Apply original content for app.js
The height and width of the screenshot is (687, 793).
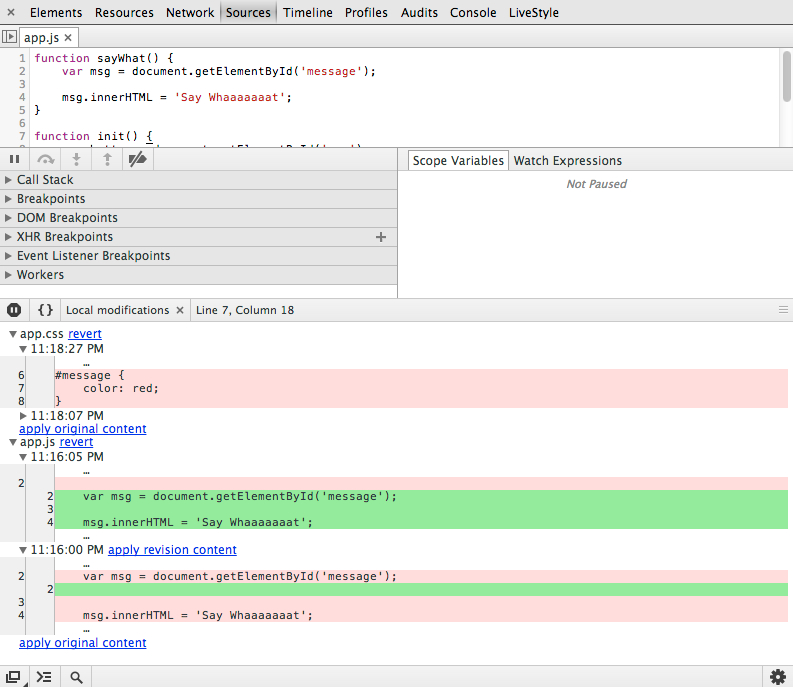(x=82, y=643)
